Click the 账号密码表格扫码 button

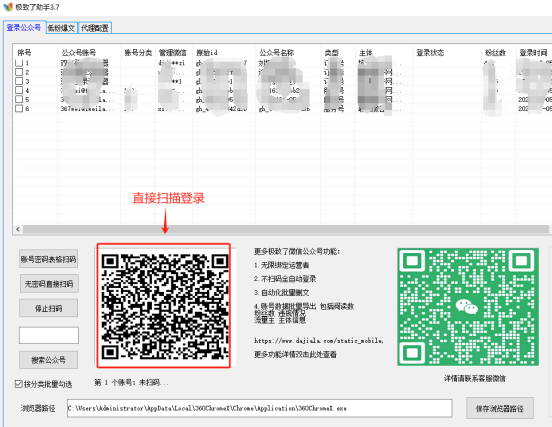49,259
